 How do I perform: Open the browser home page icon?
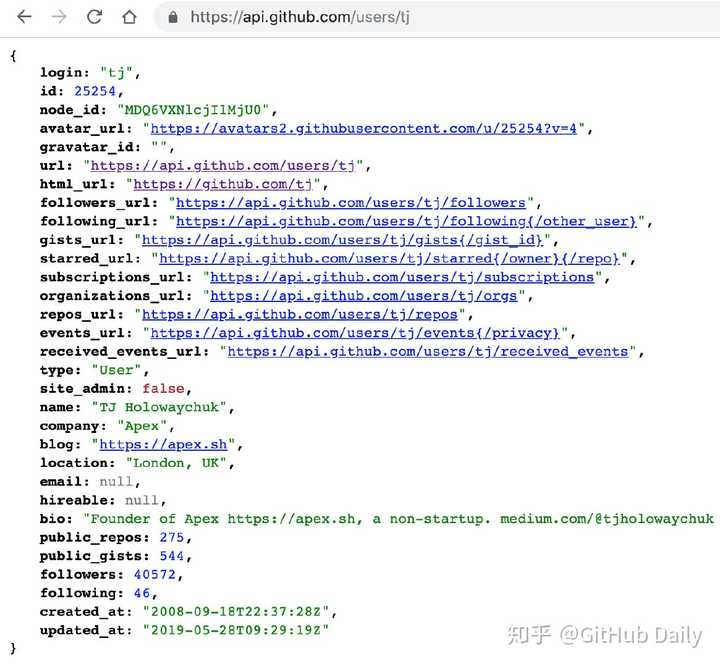[x=129, y=17]
